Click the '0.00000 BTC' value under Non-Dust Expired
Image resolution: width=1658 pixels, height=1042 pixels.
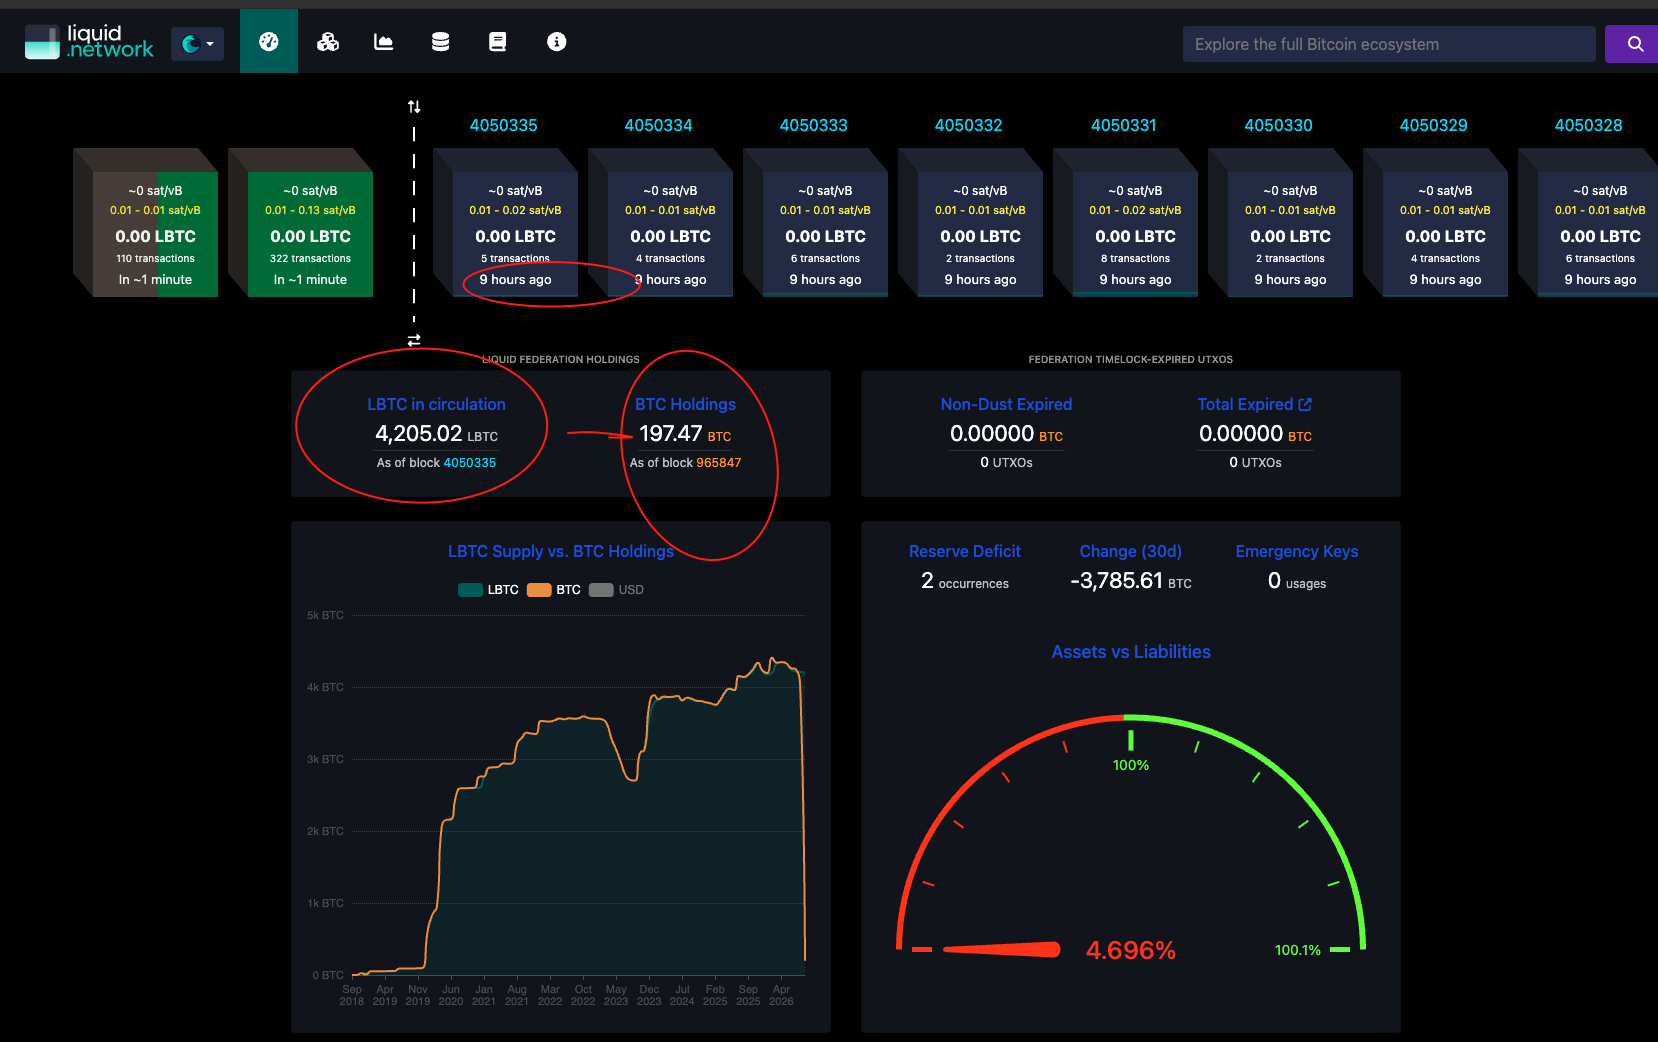pos(1006,434)
